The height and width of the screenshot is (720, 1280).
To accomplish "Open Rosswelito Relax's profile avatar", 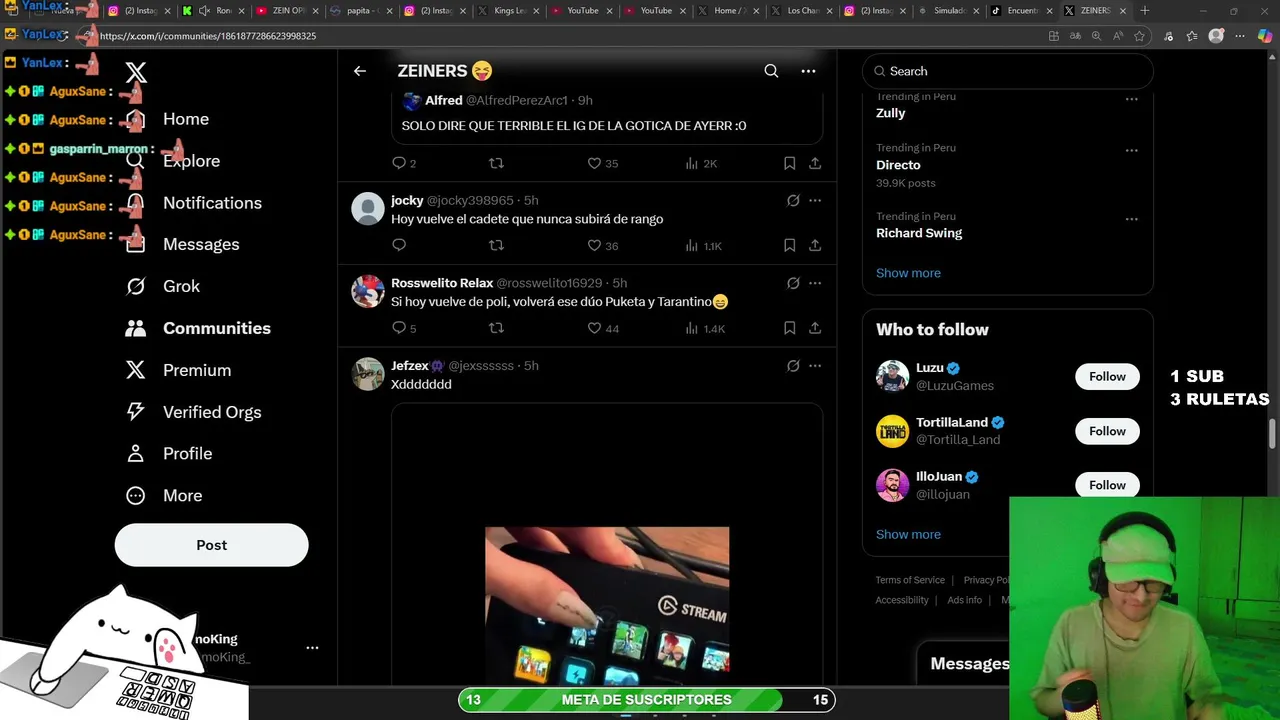I will click(x=368, y=291).
